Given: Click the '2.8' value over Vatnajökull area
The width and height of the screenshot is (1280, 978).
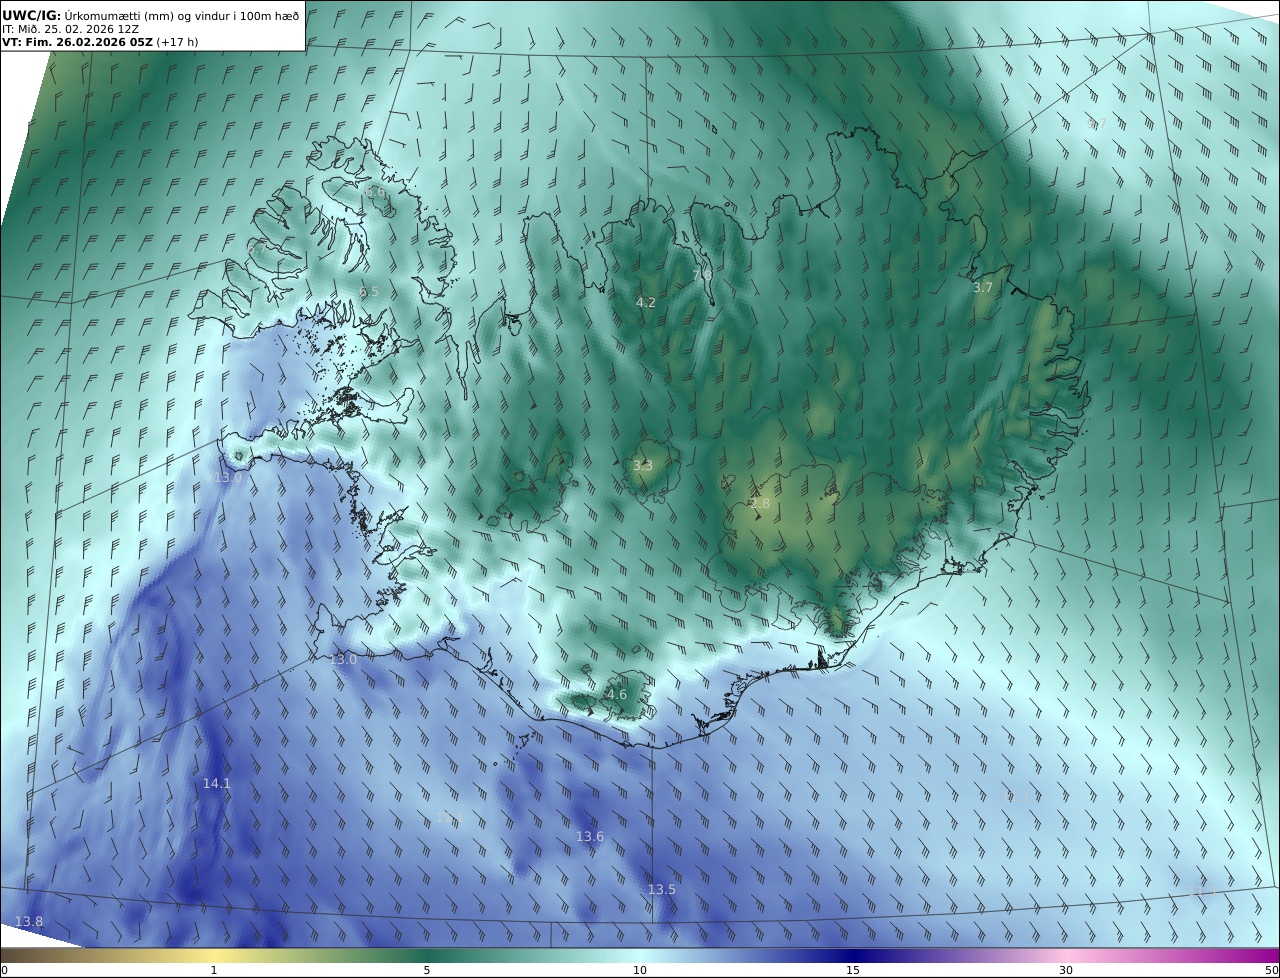Looking at the screenshot, I should [x=760, y=505].
